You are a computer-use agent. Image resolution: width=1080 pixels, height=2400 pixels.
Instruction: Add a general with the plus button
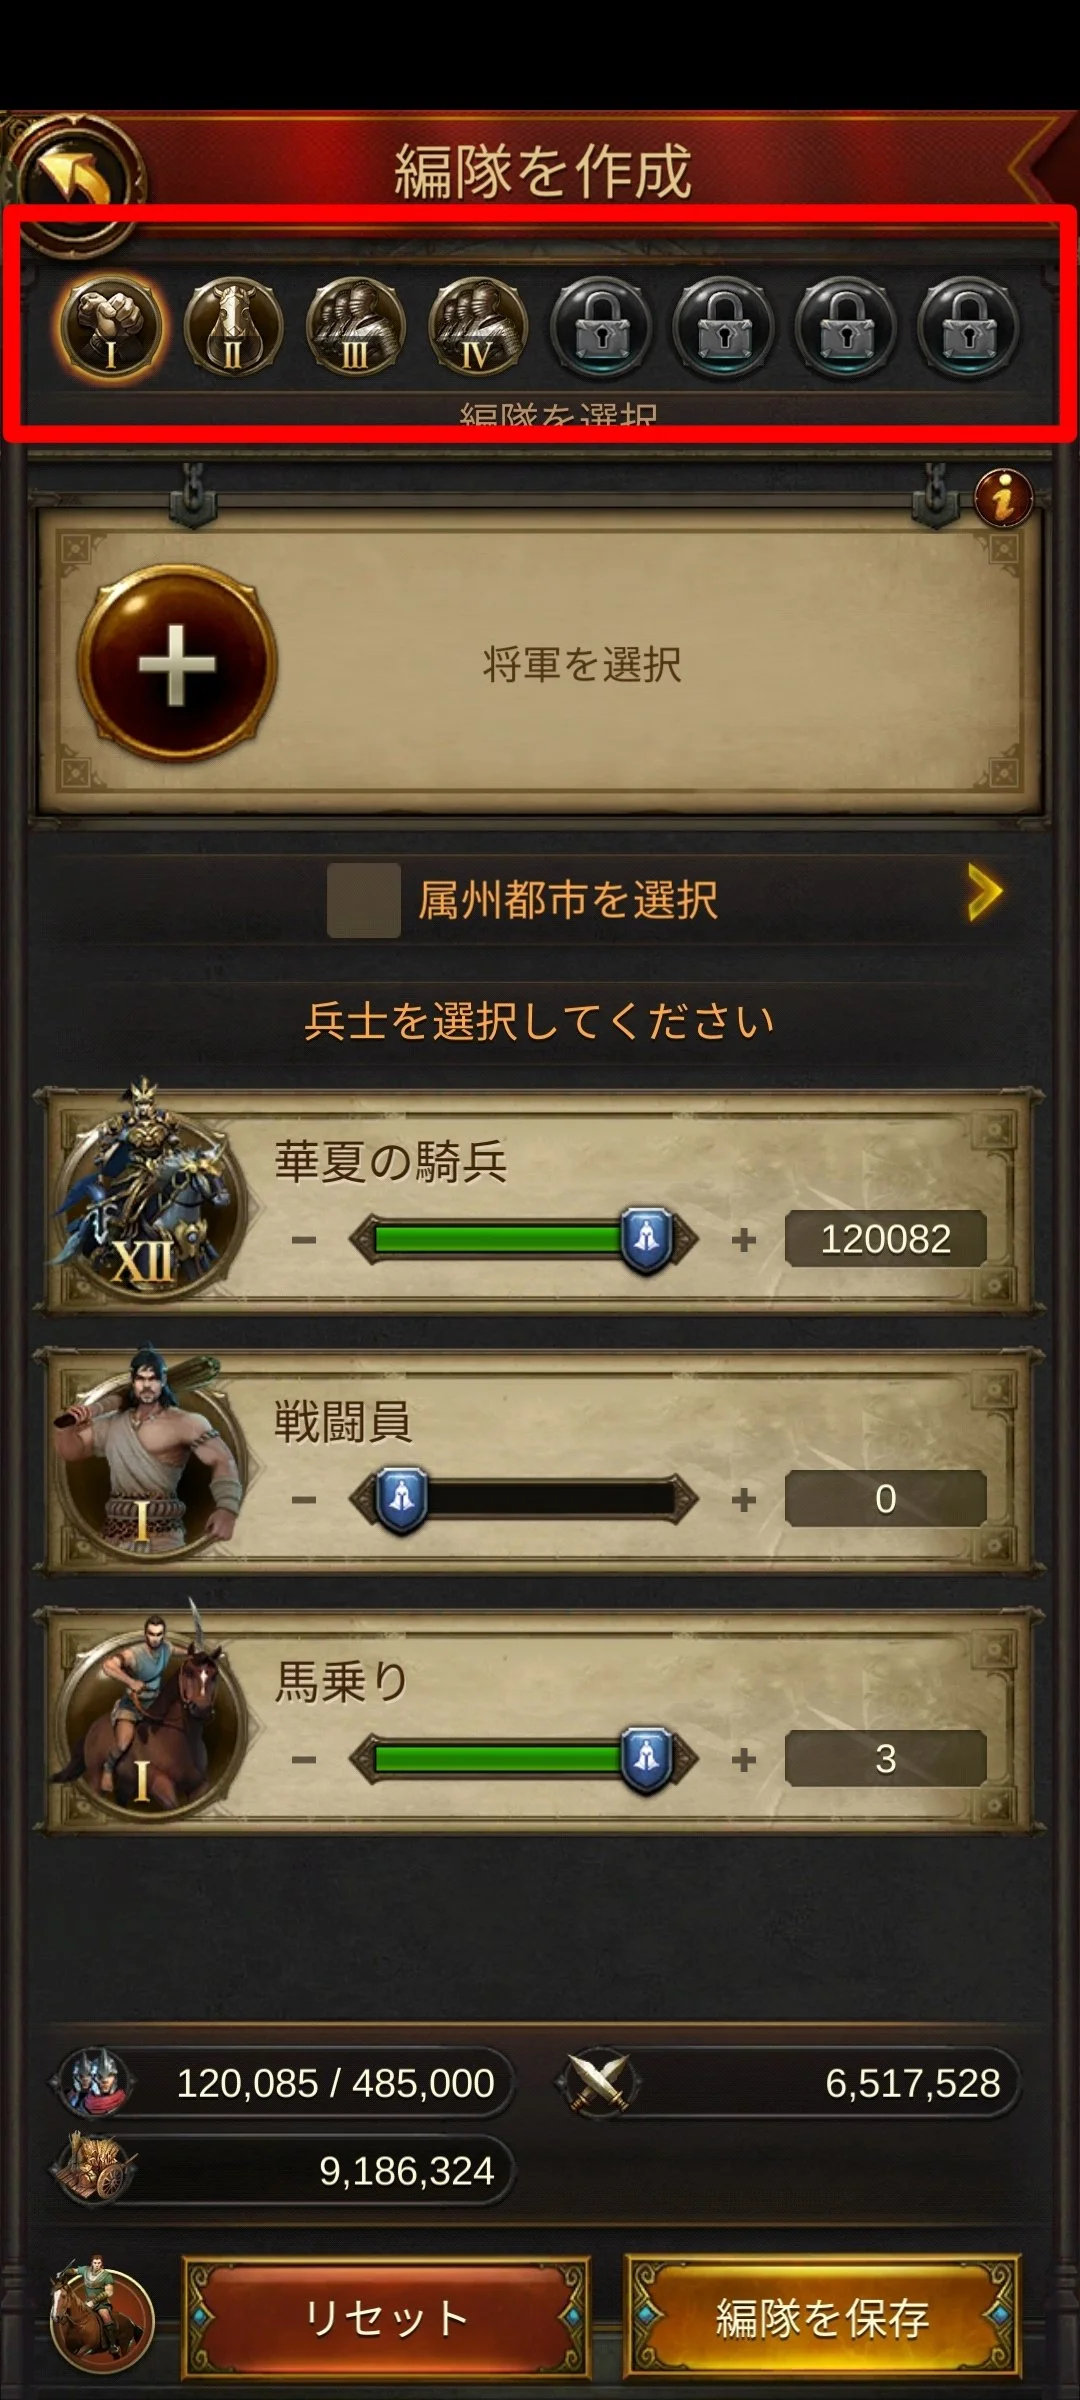tap(177, 664)
